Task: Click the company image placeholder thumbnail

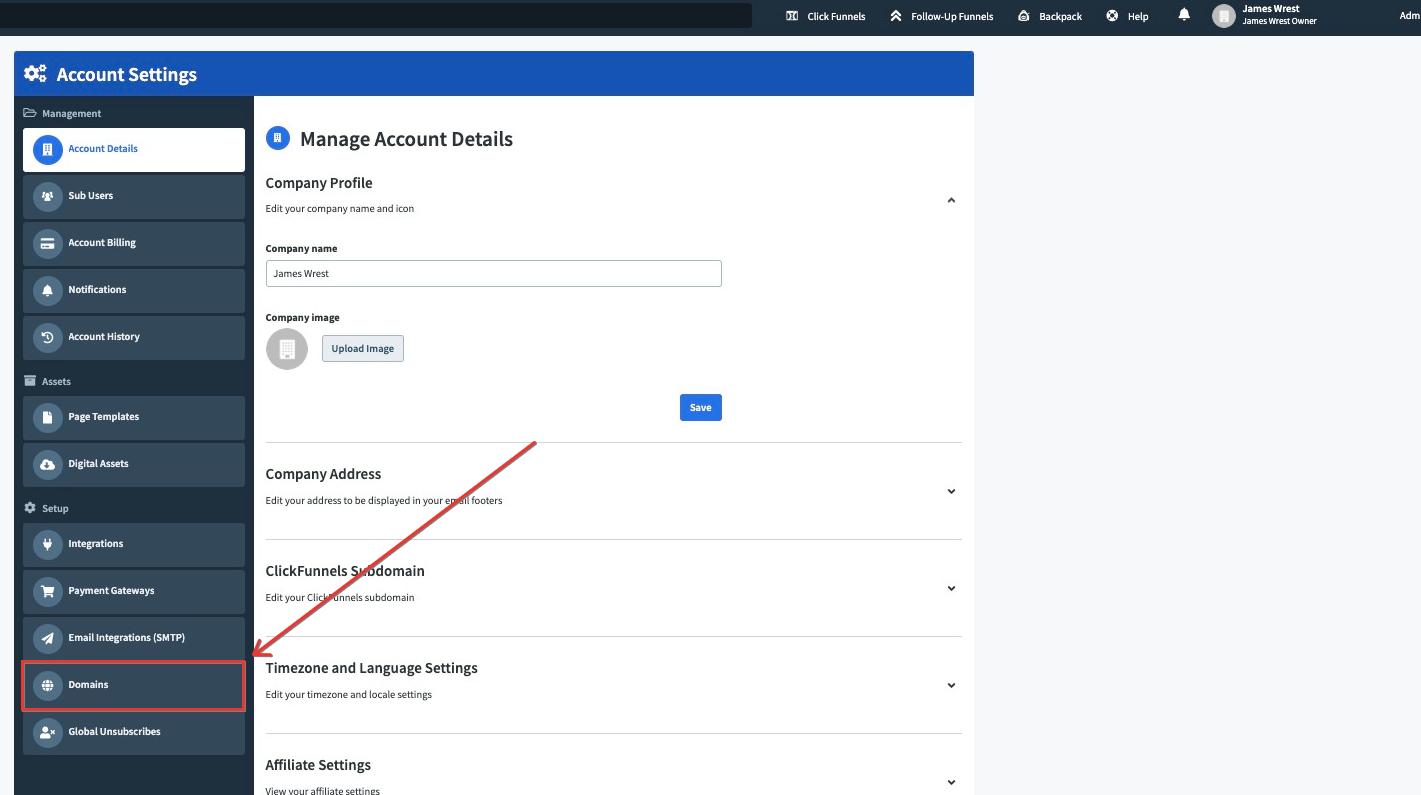Action: point(287,349)
